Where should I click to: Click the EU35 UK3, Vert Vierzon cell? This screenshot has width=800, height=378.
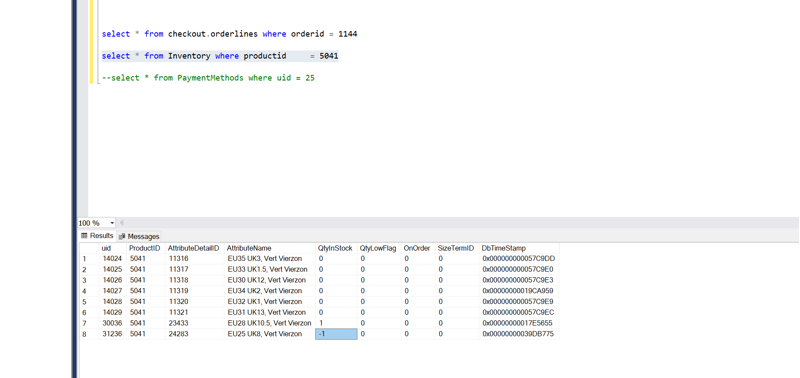[269, 259]
